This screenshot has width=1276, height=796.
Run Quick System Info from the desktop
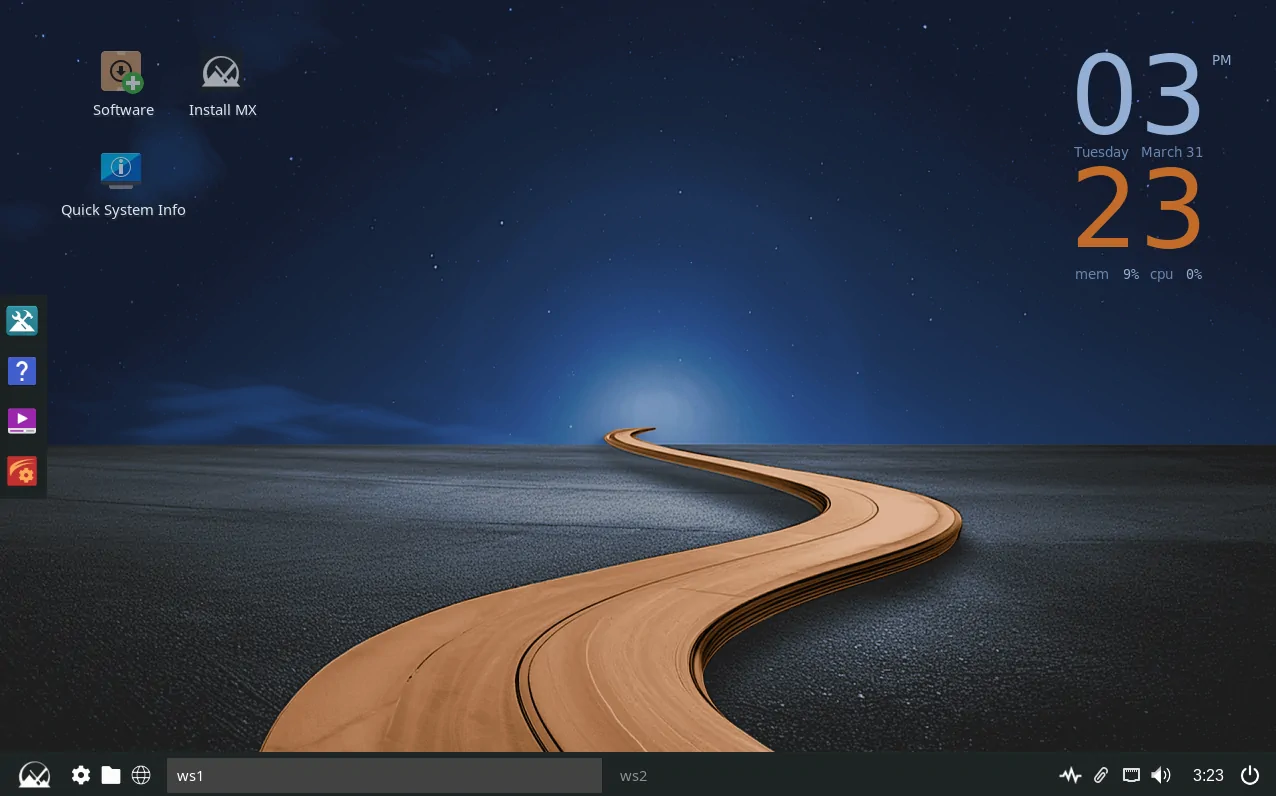click(x=121, y=170)
